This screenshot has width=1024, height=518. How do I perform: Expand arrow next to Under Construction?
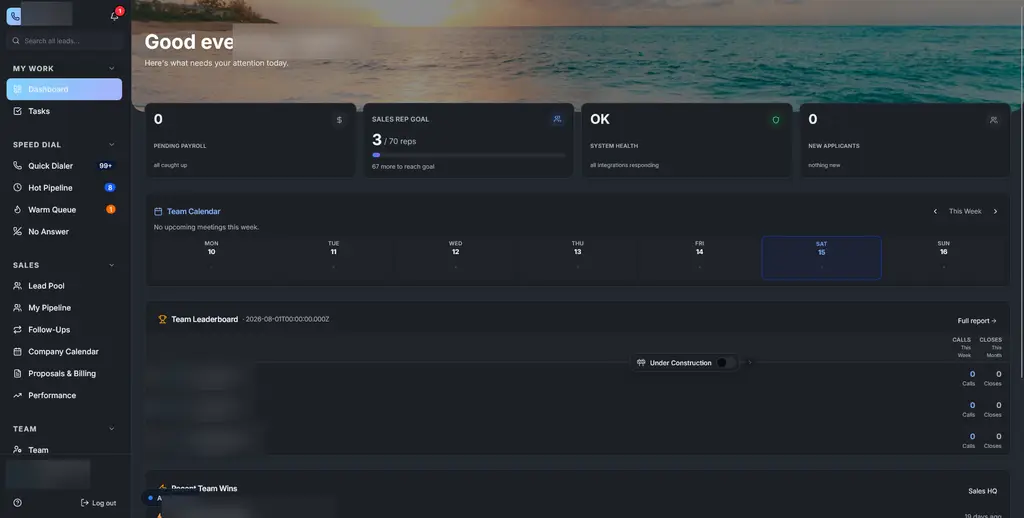tap(750, 363)
